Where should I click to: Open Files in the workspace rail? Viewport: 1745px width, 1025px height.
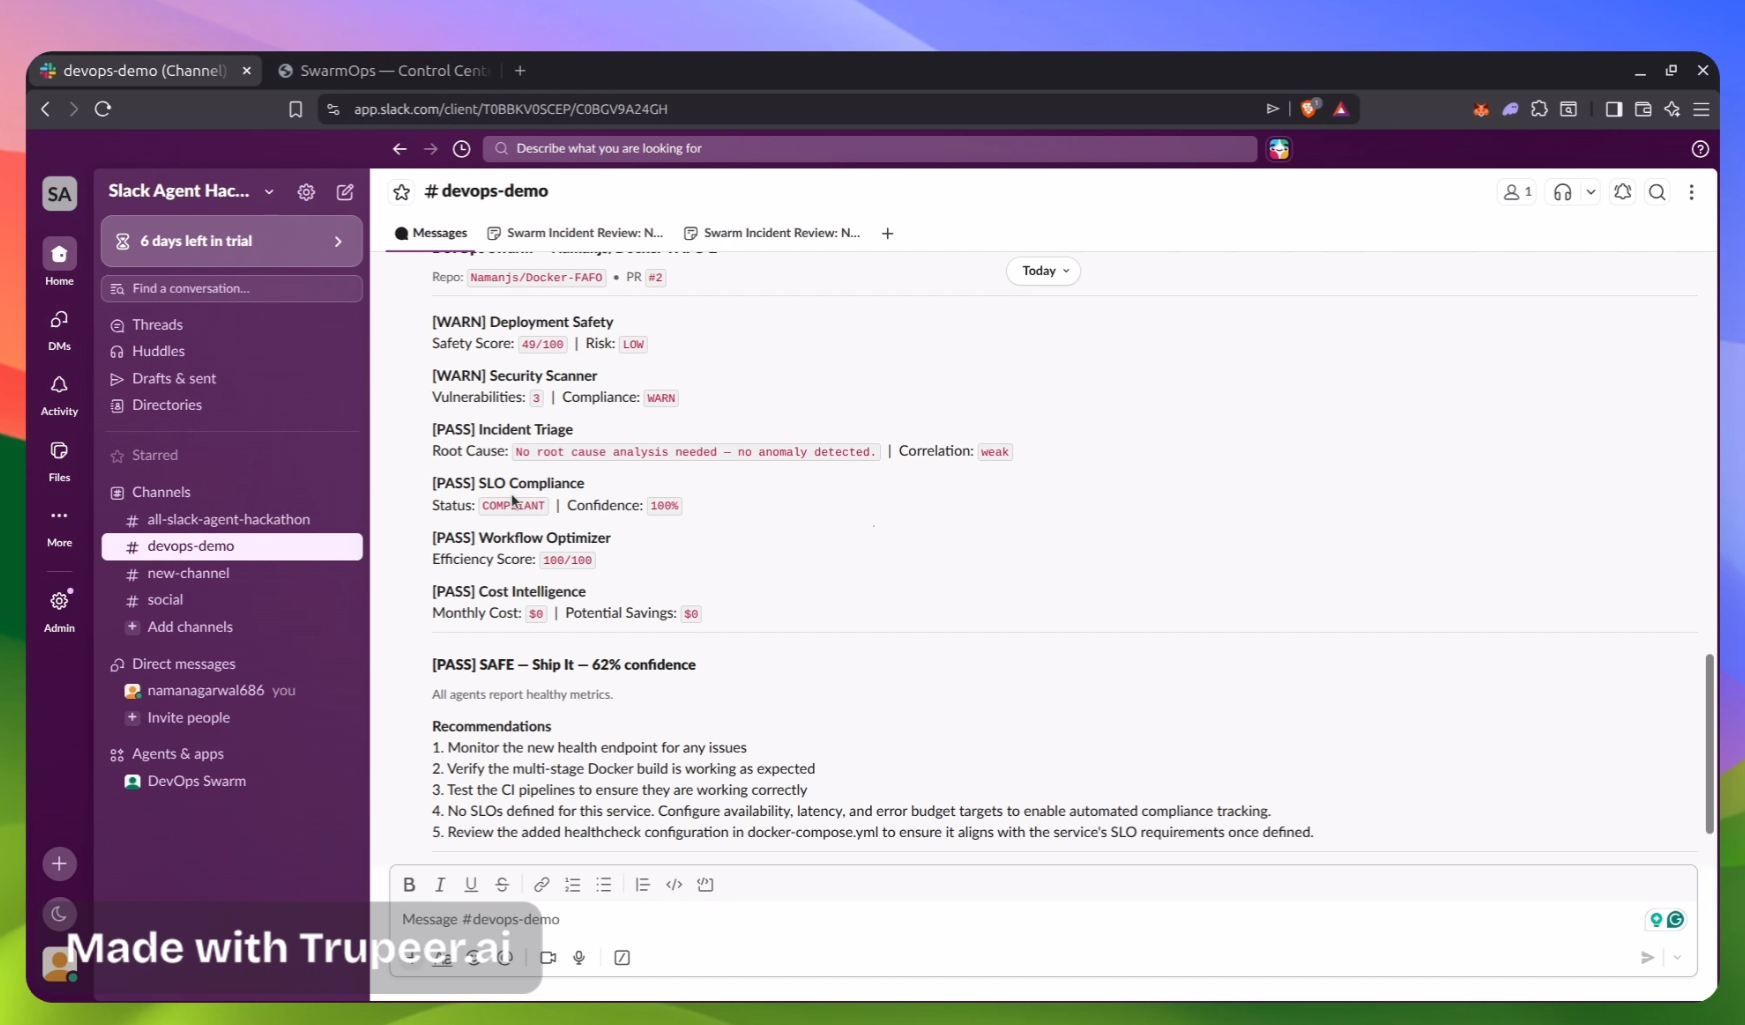pos(59,461)
